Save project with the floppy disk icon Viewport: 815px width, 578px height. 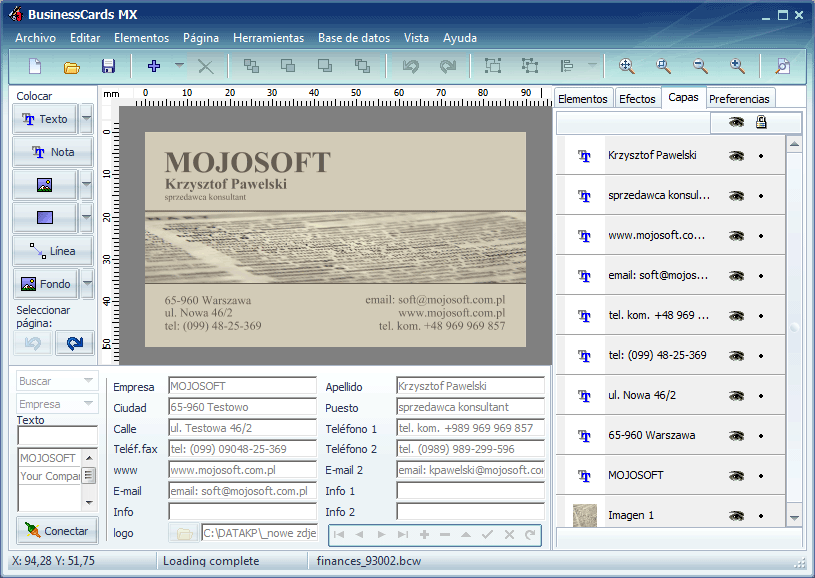(108, 66)
